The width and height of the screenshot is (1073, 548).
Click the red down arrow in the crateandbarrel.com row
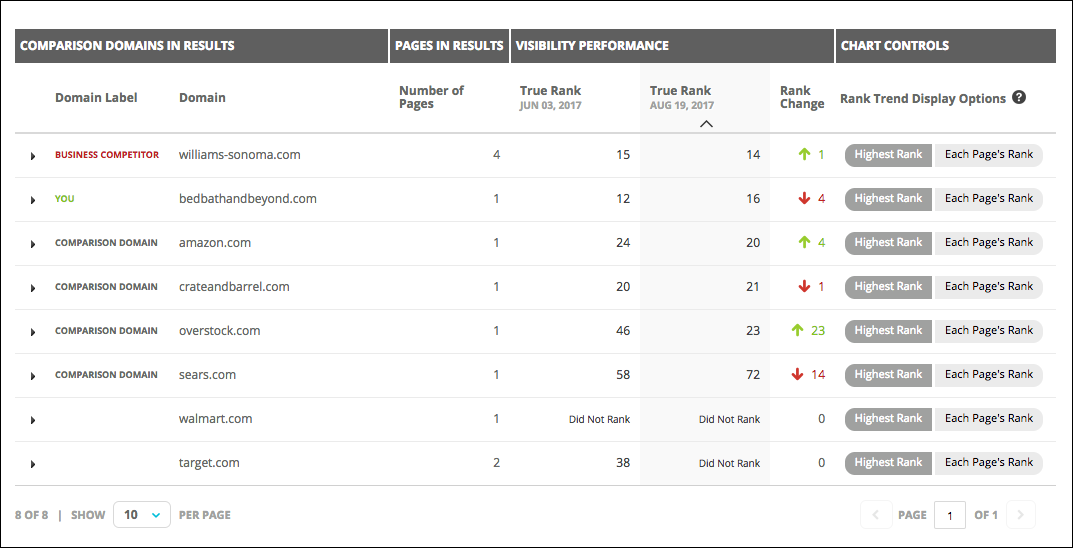(x=804, y=287)
